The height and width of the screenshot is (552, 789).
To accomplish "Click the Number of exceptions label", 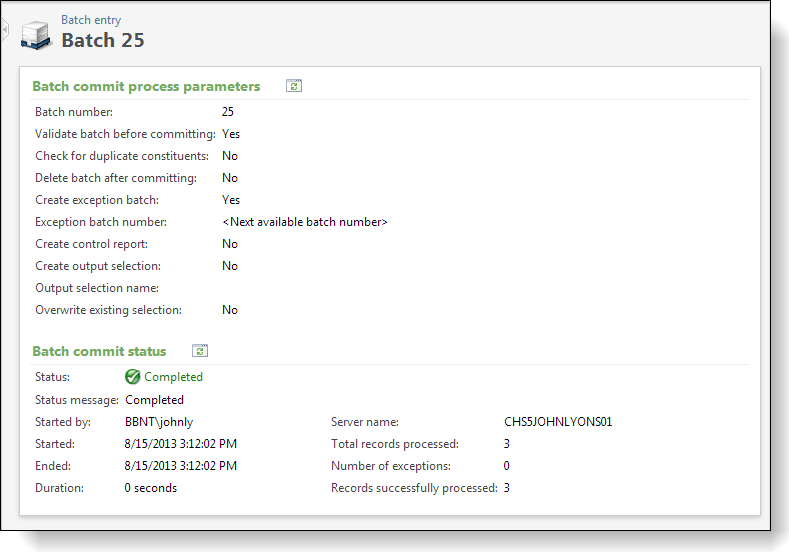I will click(391, 466).
